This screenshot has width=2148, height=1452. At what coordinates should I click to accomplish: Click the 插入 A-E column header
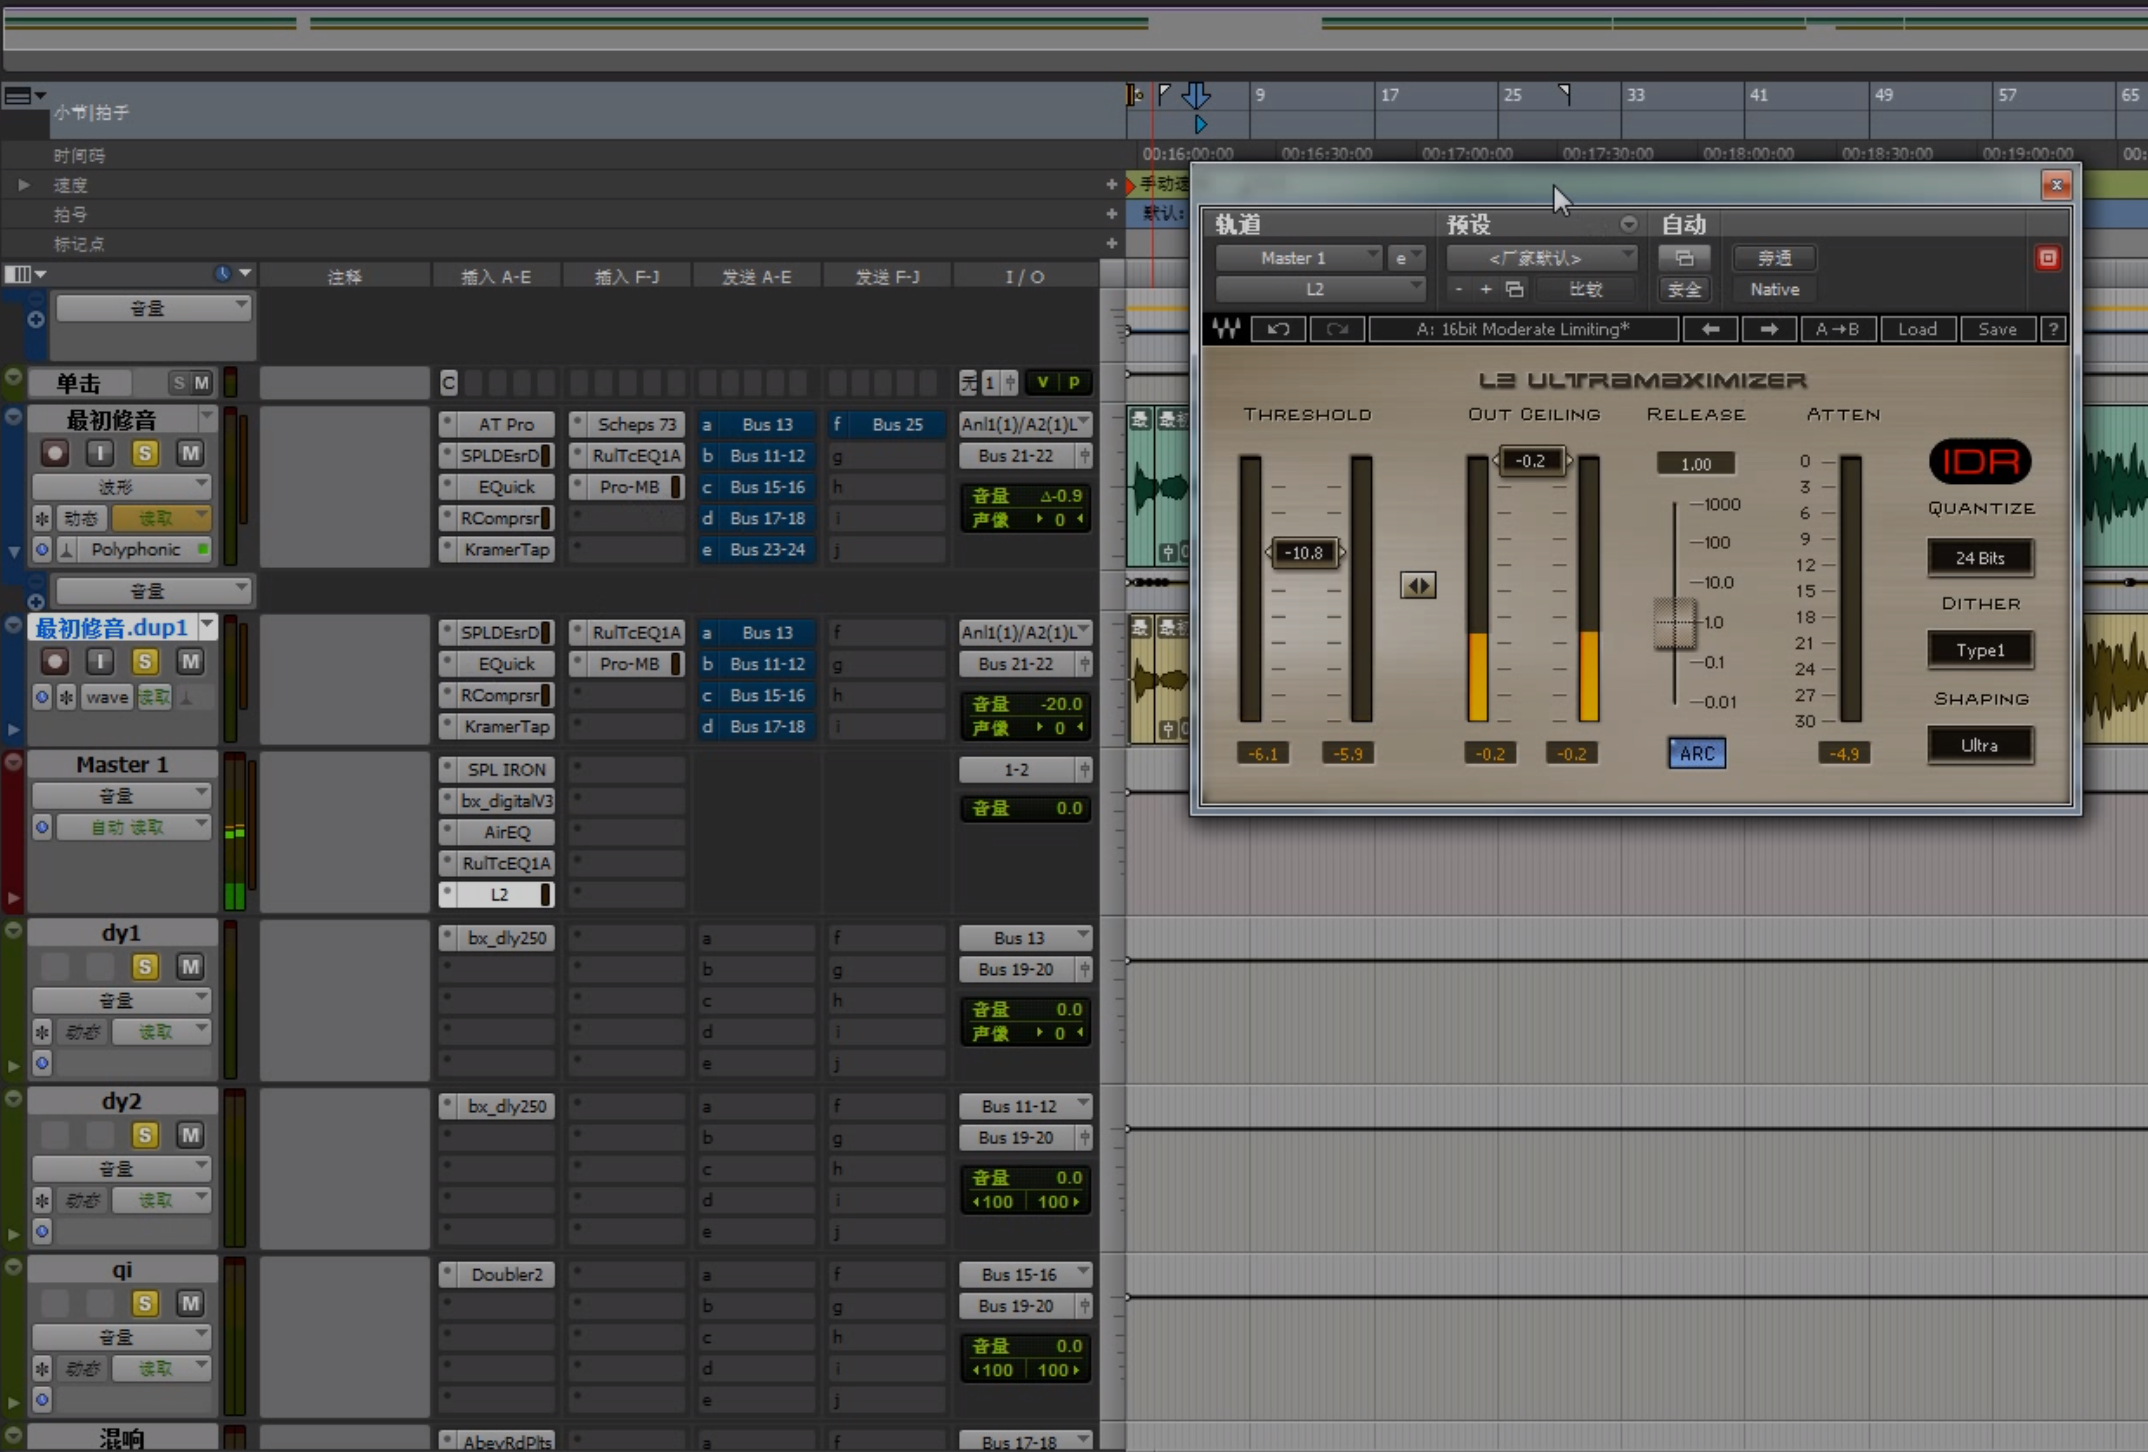[x=496, y=277]
